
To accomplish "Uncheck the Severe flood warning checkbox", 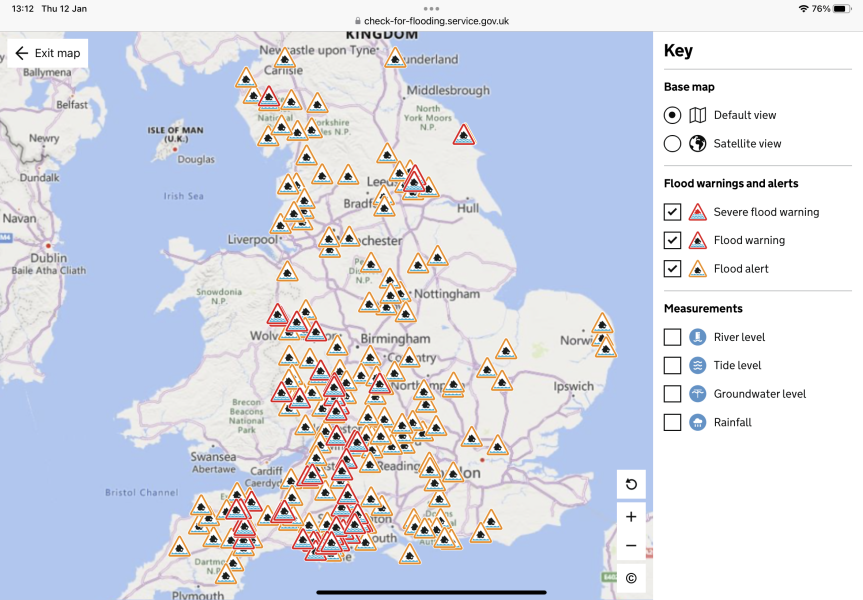I will [x=672, y=212].
